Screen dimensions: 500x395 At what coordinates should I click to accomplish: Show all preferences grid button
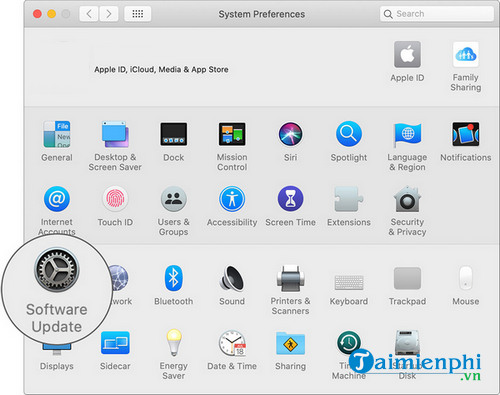[x=138, y=14]
